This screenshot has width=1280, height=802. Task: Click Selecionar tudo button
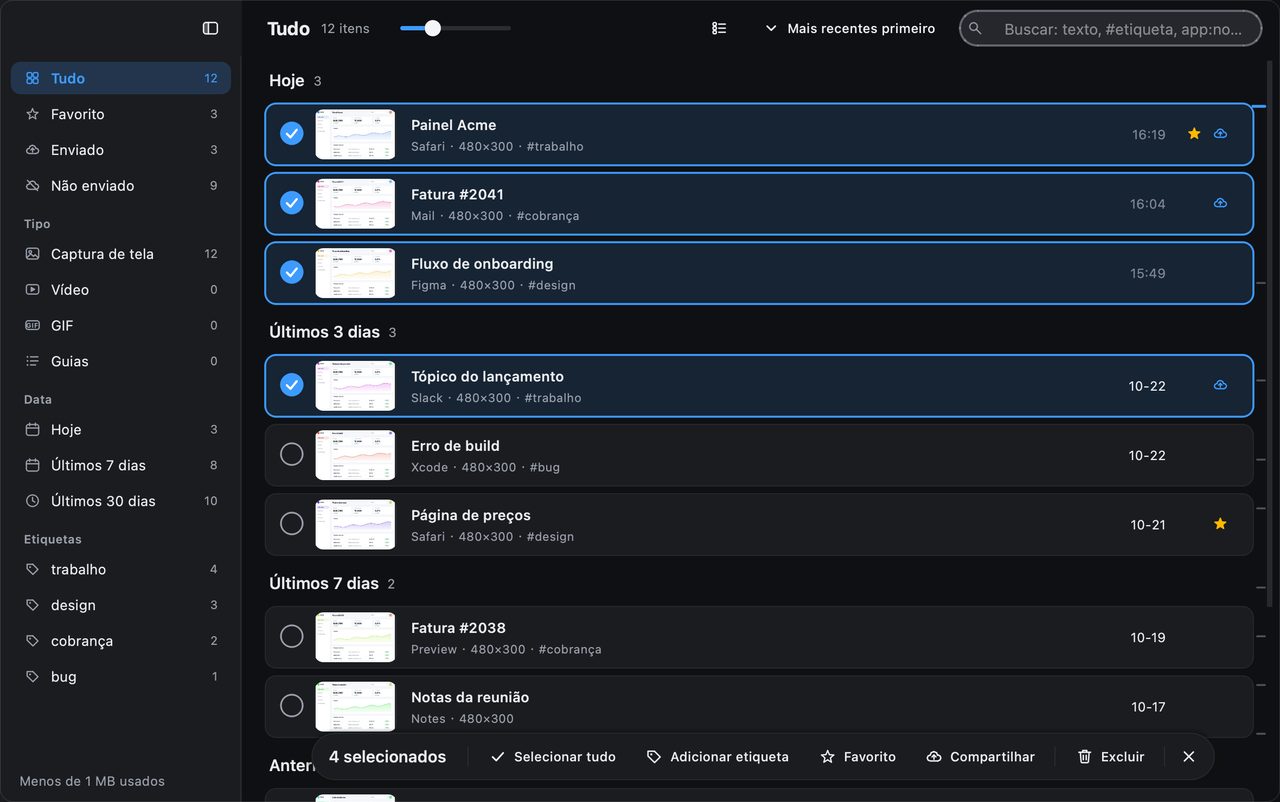pos(553,757)
